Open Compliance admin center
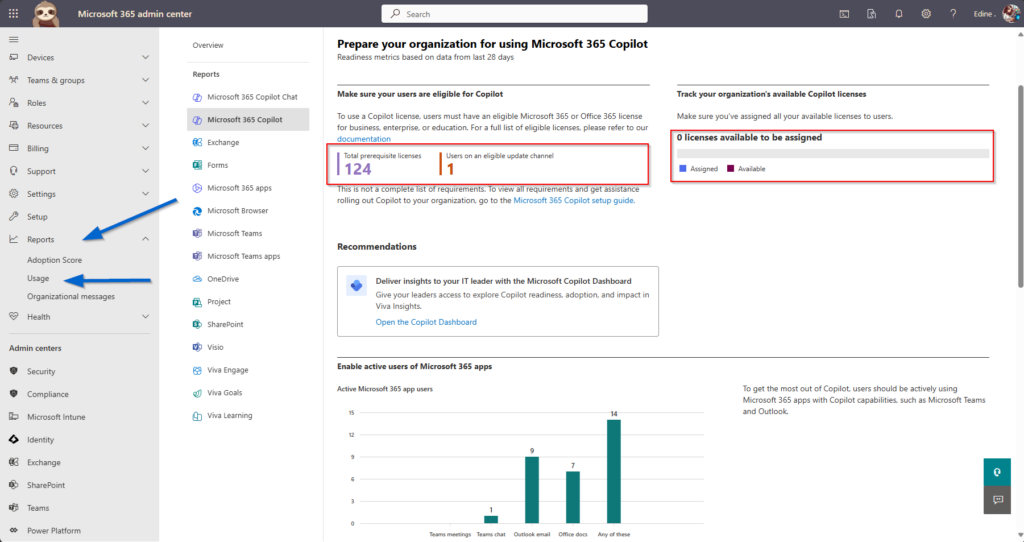The width and height of the screenshot is (1024, 542). pyautogui.click(x=48, y=394)
